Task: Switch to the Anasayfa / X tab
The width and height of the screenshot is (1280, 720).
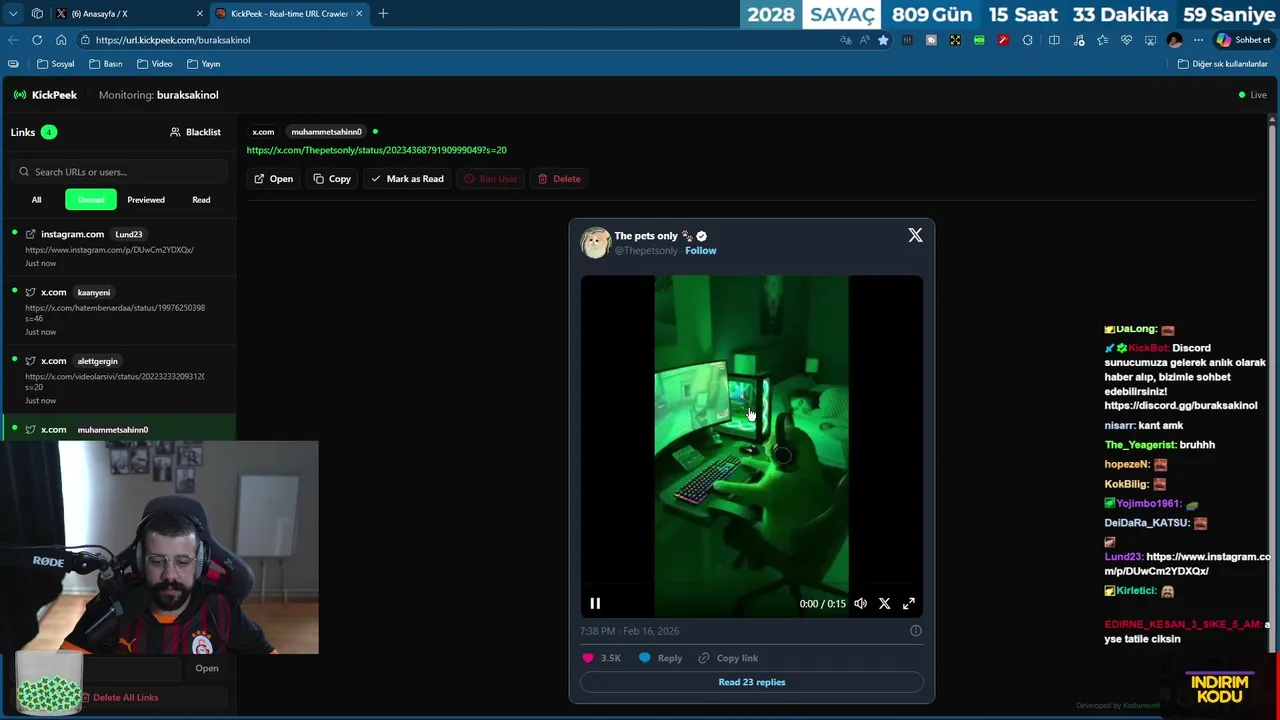Action: [130, 14]
